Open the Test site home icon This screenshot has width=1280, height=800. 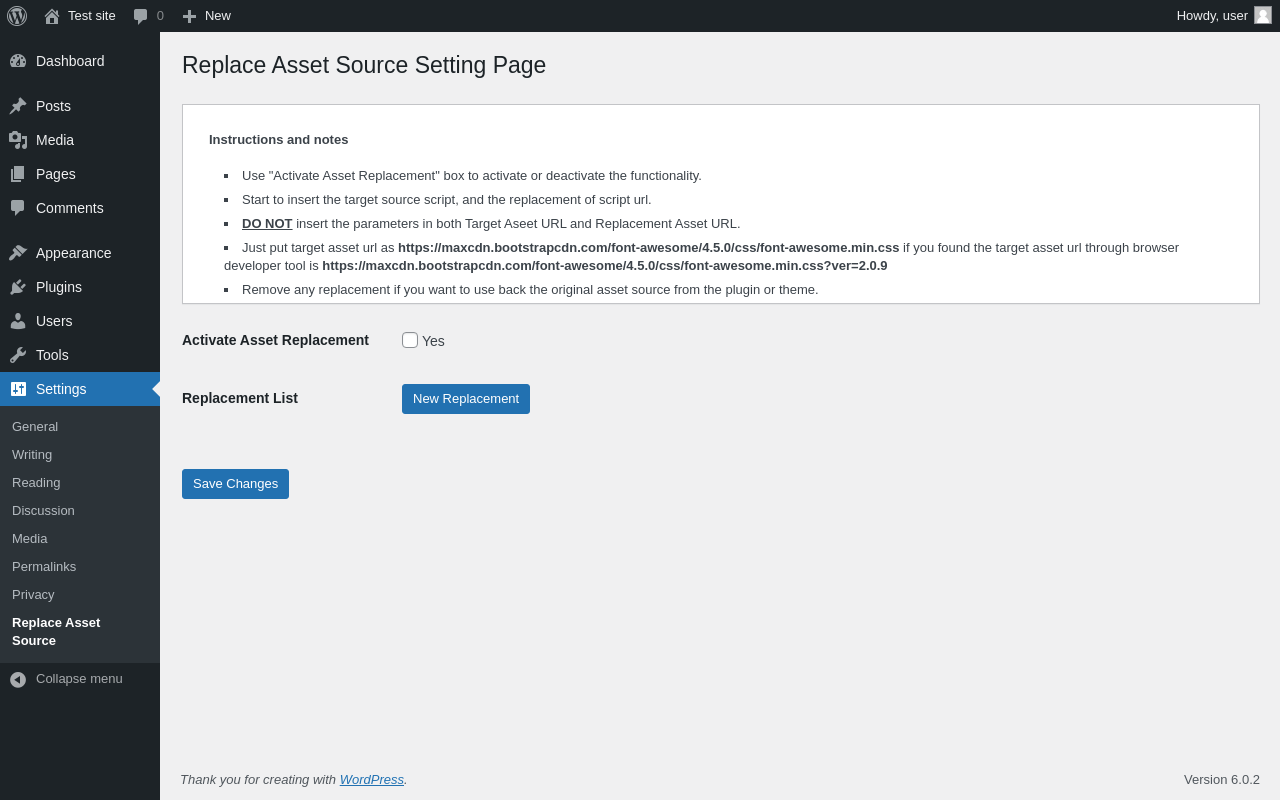(52, 16)
